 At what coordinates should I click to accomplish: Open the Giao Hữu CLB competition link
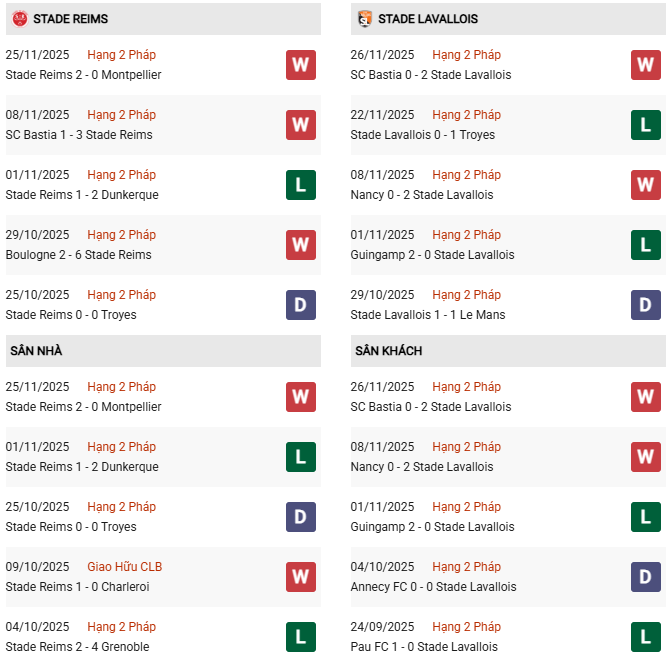point(124,567)
